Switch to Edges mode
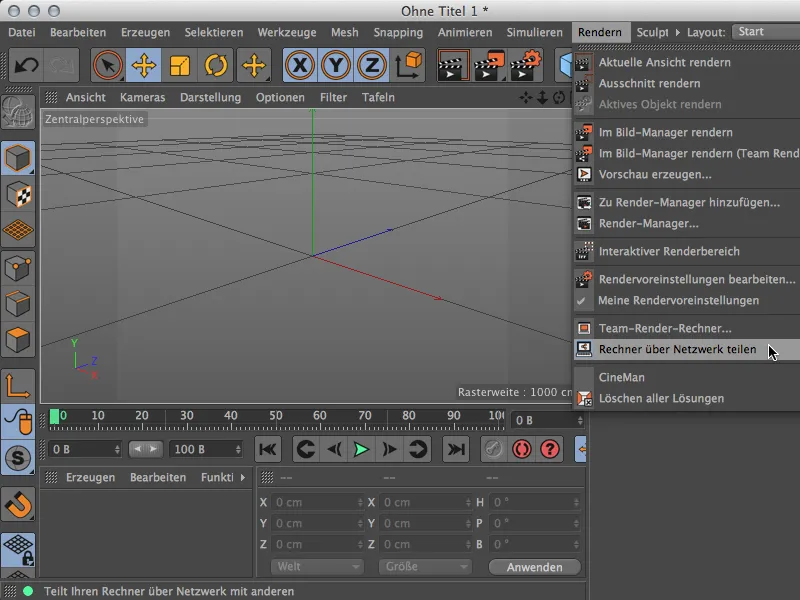800x600 pixels. (x=18, y=304)
